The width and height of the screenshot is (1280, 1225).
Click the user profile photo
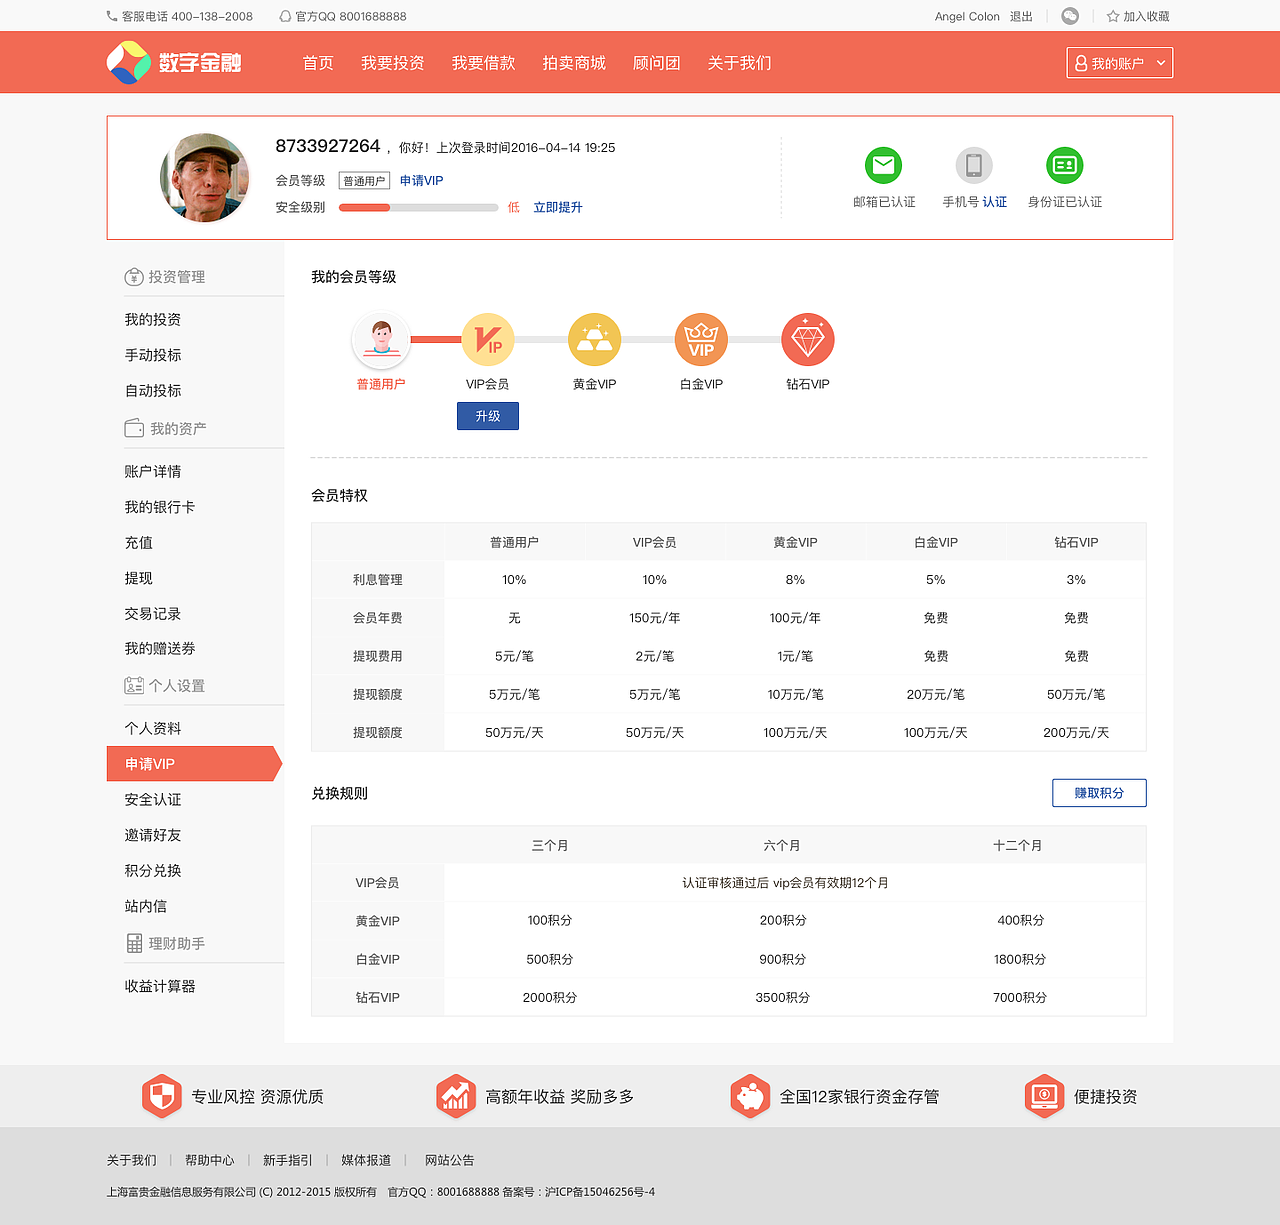(x=205, y=177)
